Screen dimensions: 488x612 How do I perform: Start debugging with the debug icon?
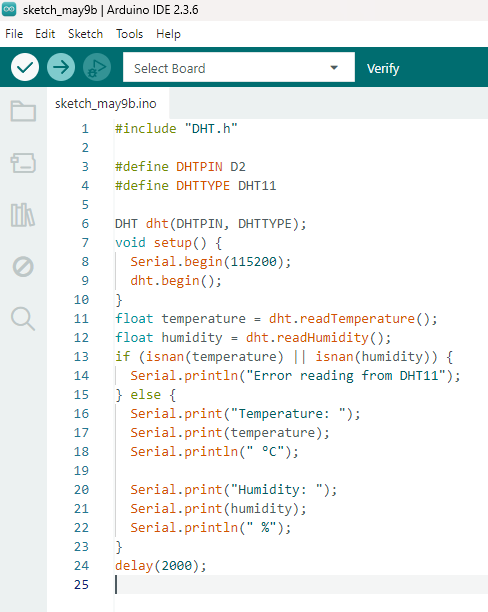click(x=97, y=68)
